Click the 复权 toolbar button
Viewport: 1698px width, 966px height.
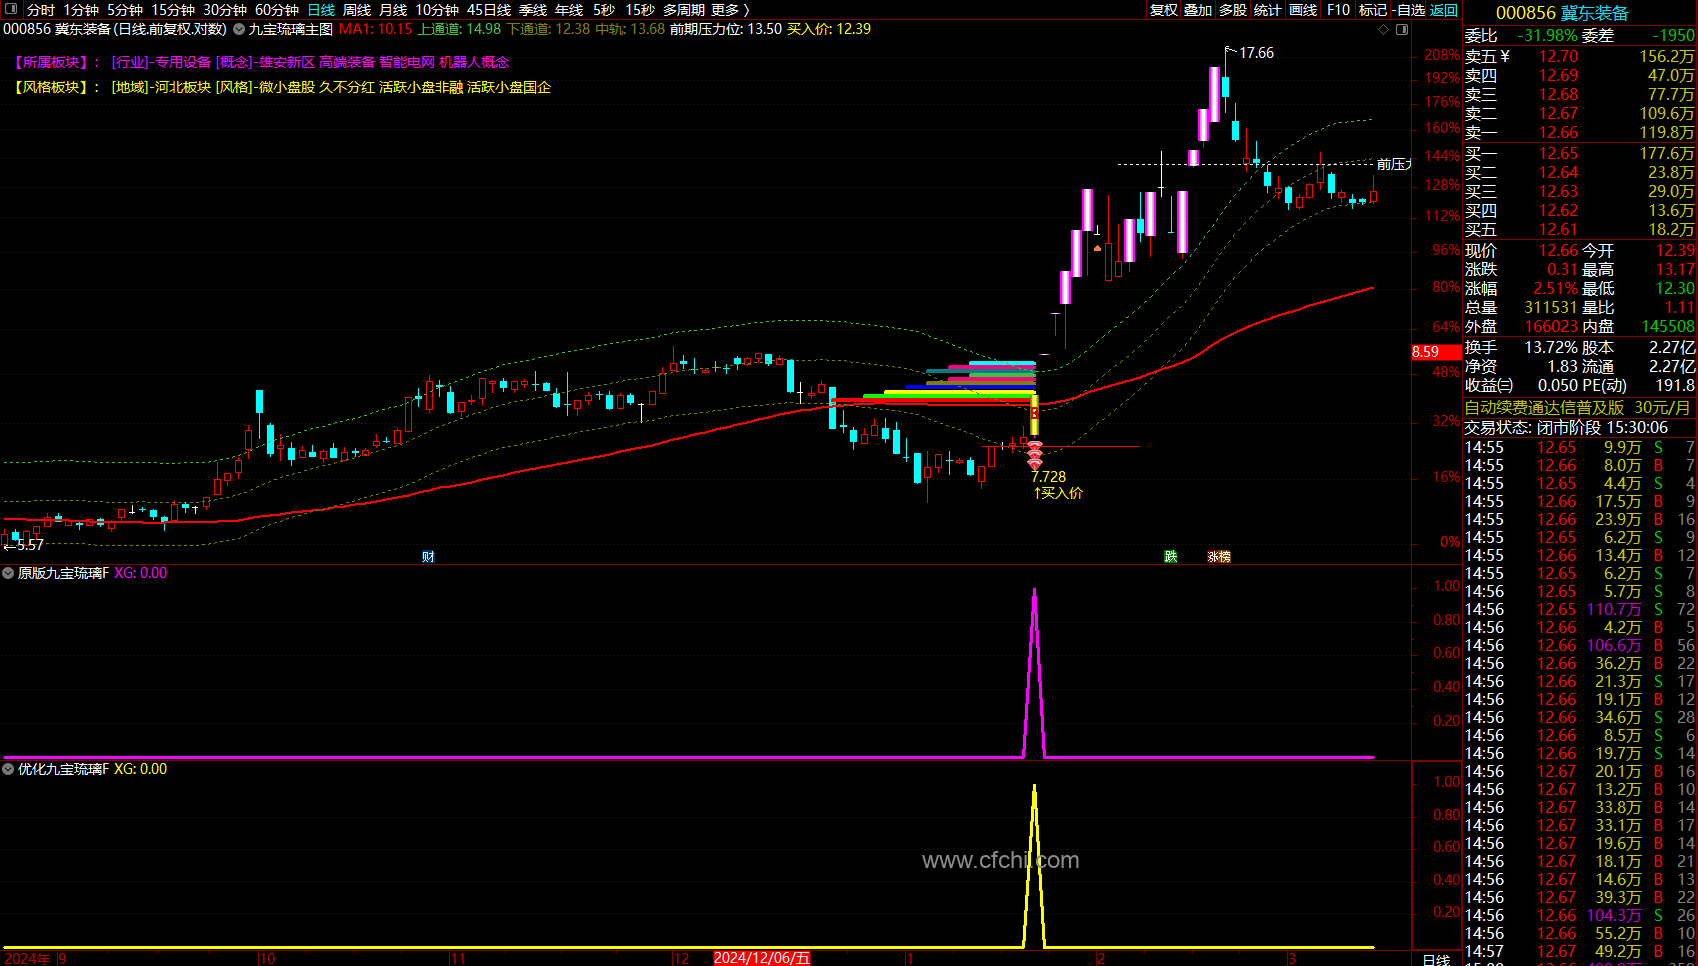click(1163, 10)
